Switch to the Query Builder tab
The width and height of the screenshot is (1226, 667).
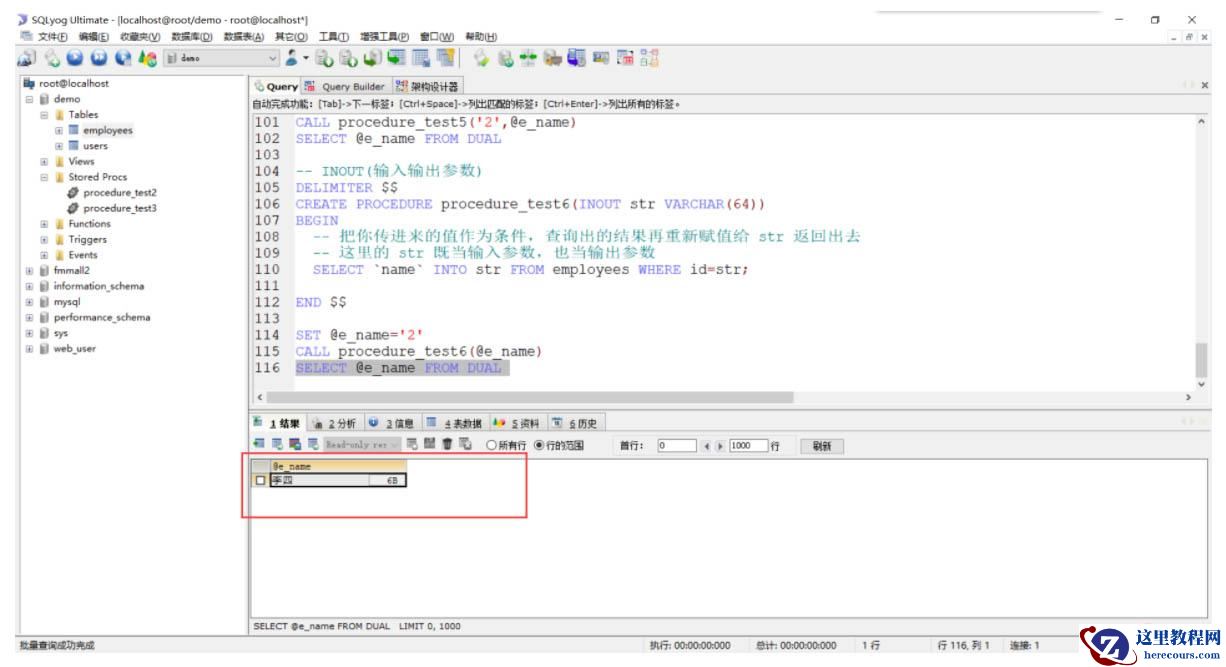tap(346, 87)
